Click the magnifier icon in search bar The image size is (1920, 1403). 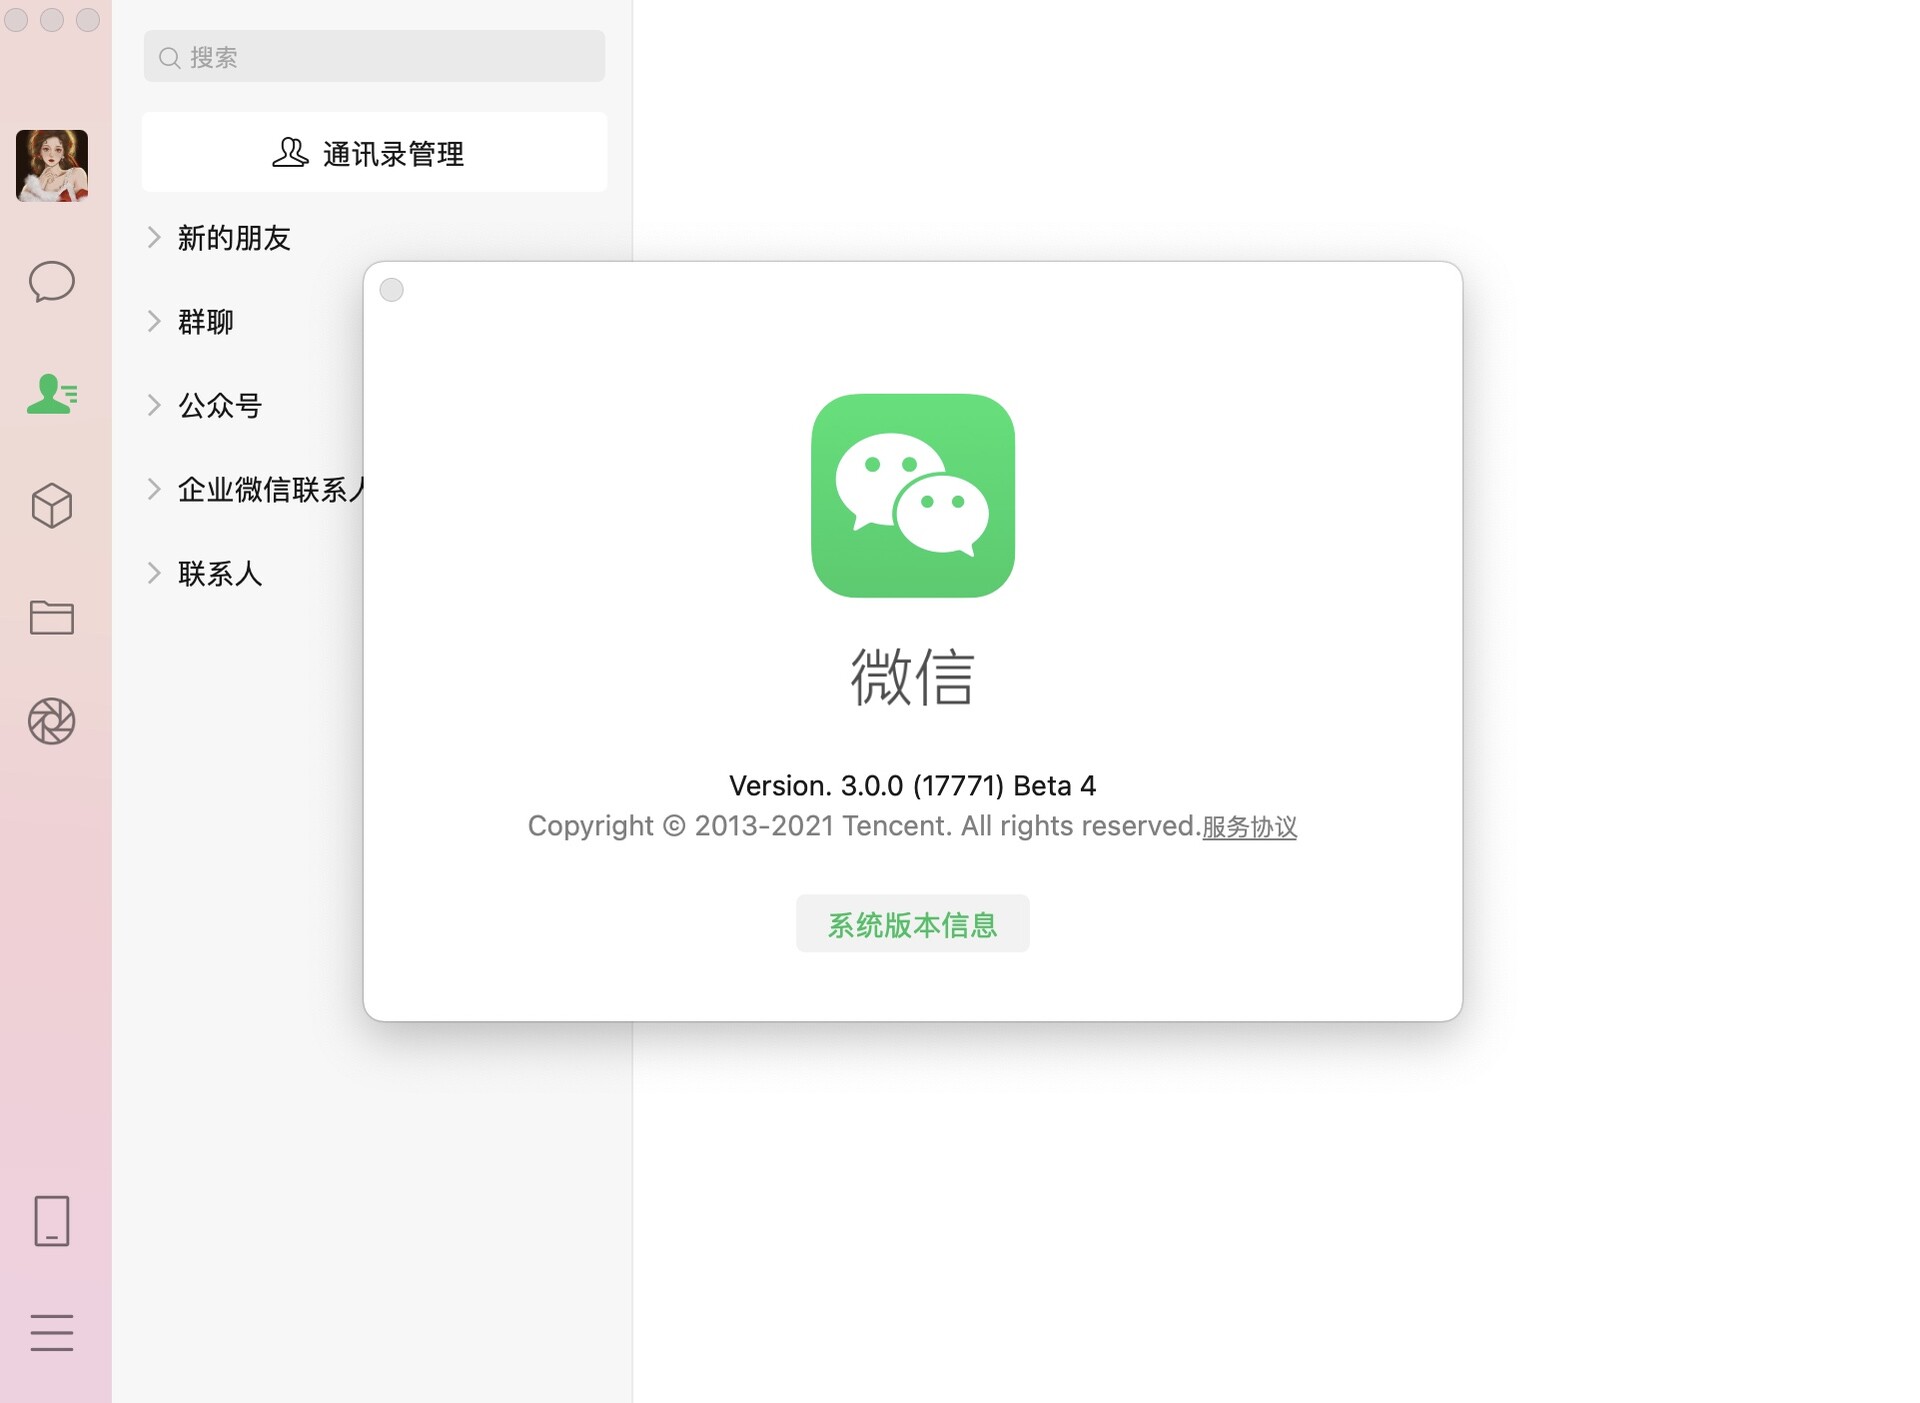(x=170, y=58)
